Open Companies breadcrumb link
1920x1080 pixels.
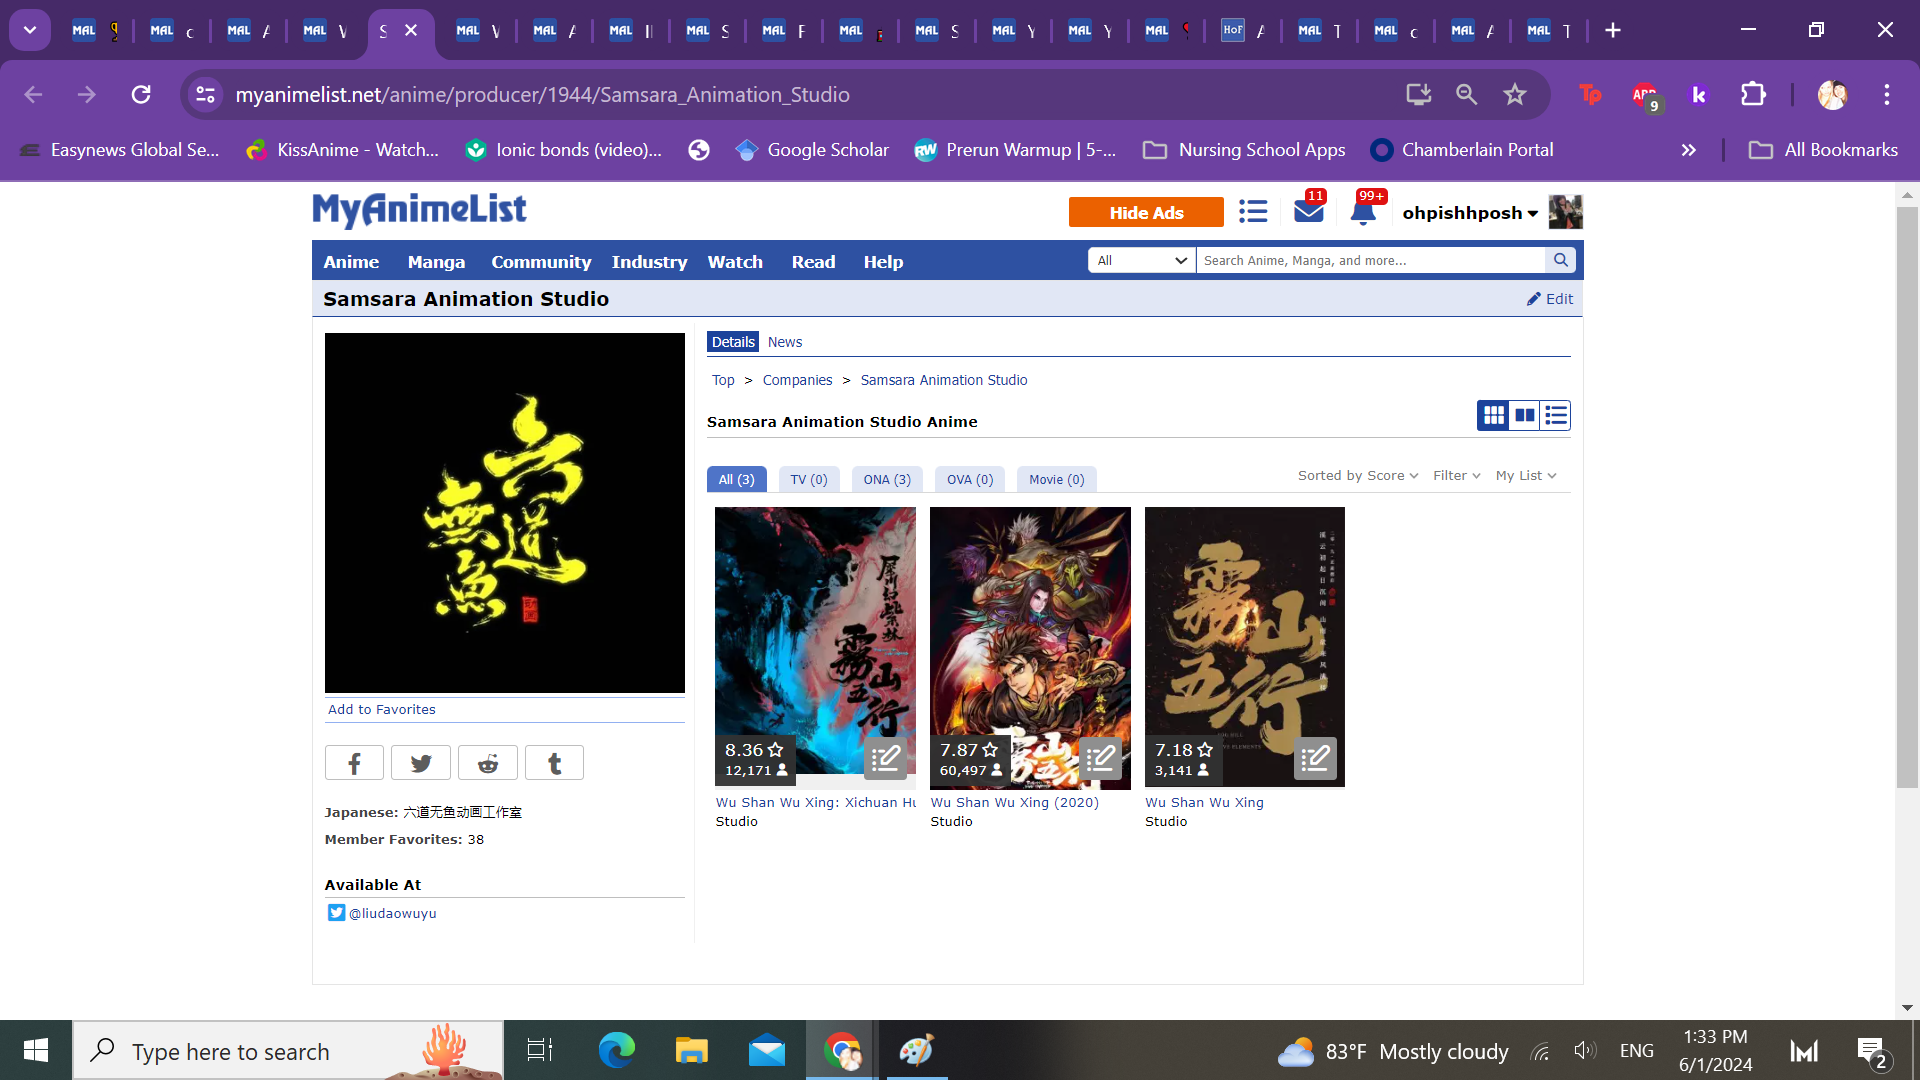click(797, 380)
